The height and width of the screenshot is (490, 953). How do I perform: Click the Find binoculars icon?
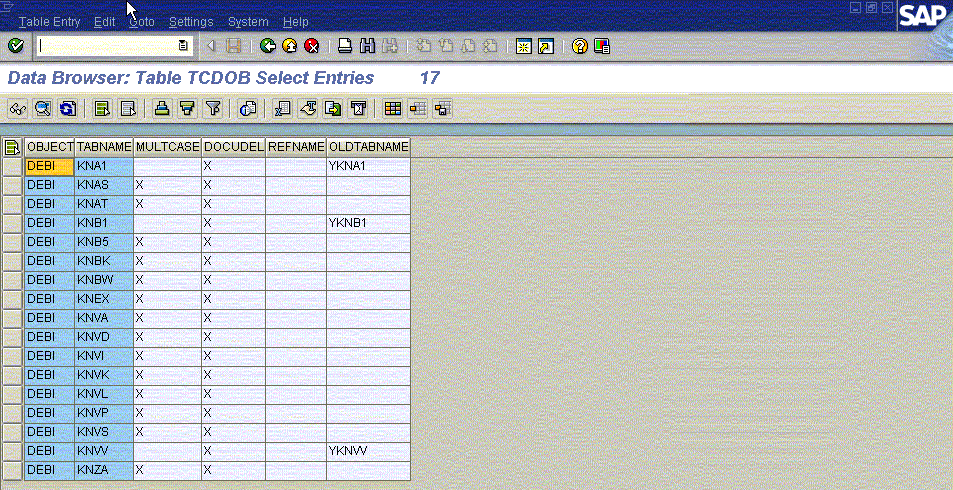tap(367, 46)
